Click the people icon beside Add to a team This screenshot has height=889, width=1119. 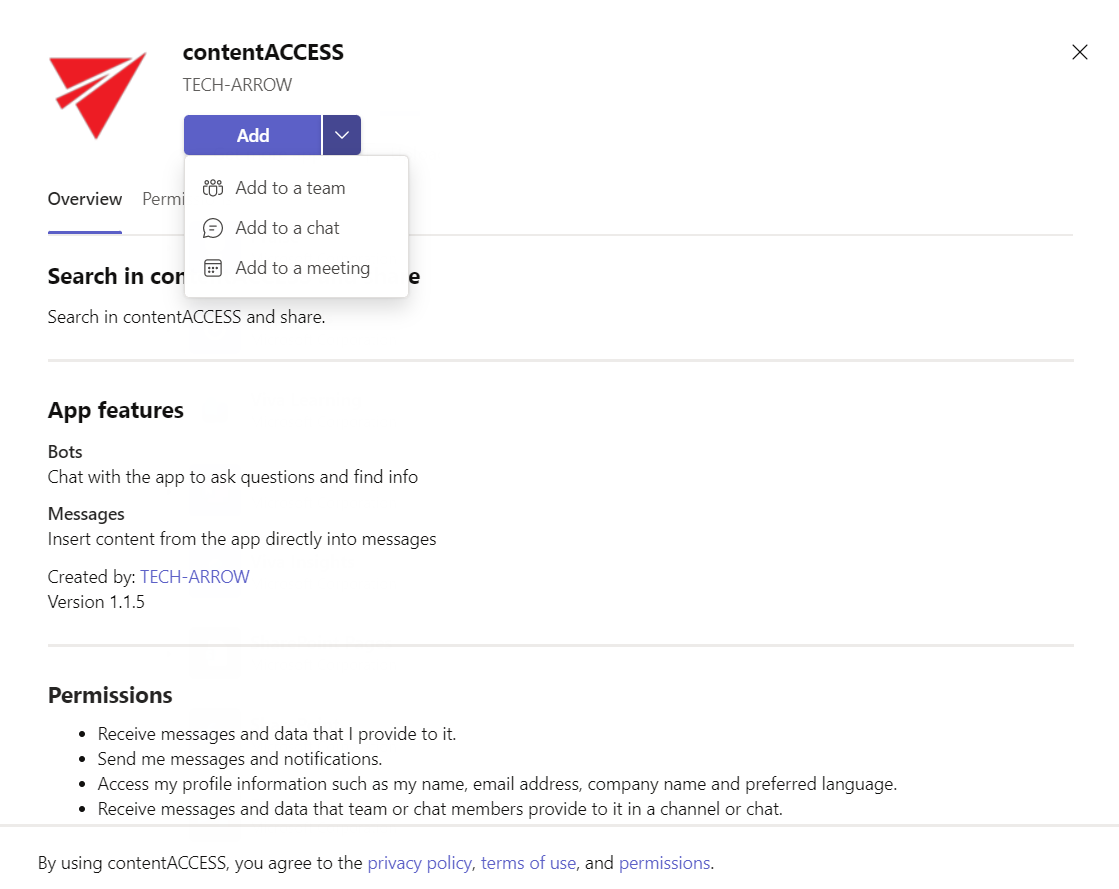click(x=212, y=188)
